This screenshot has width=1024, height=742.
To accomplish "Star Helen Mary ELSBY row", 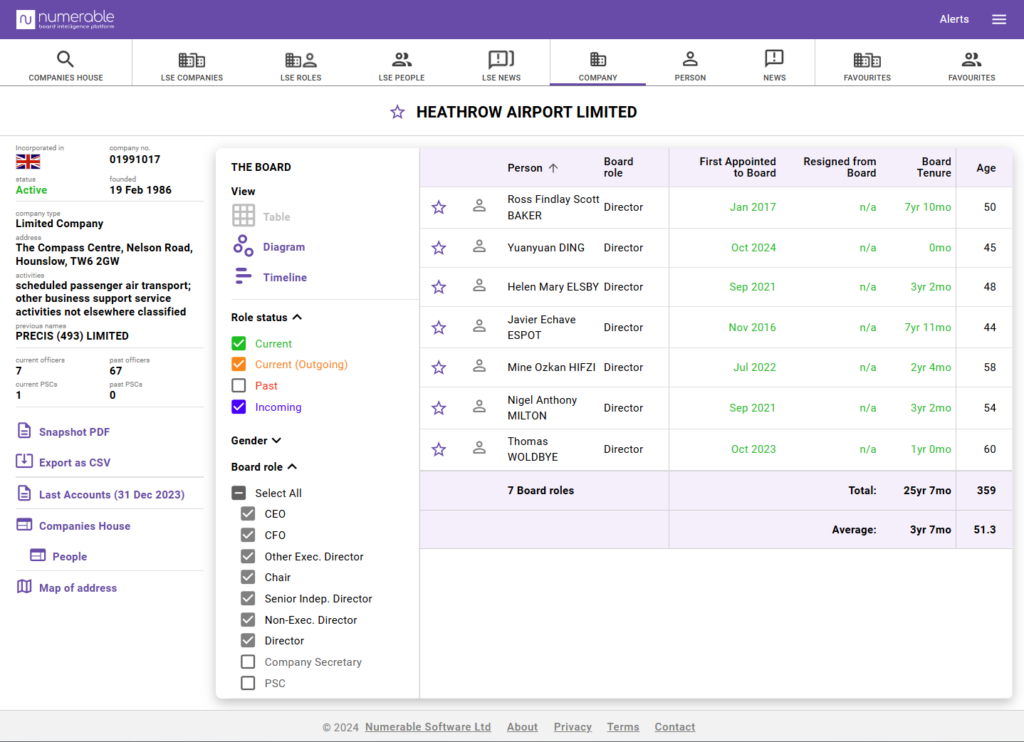I will (x=439, y=287).
